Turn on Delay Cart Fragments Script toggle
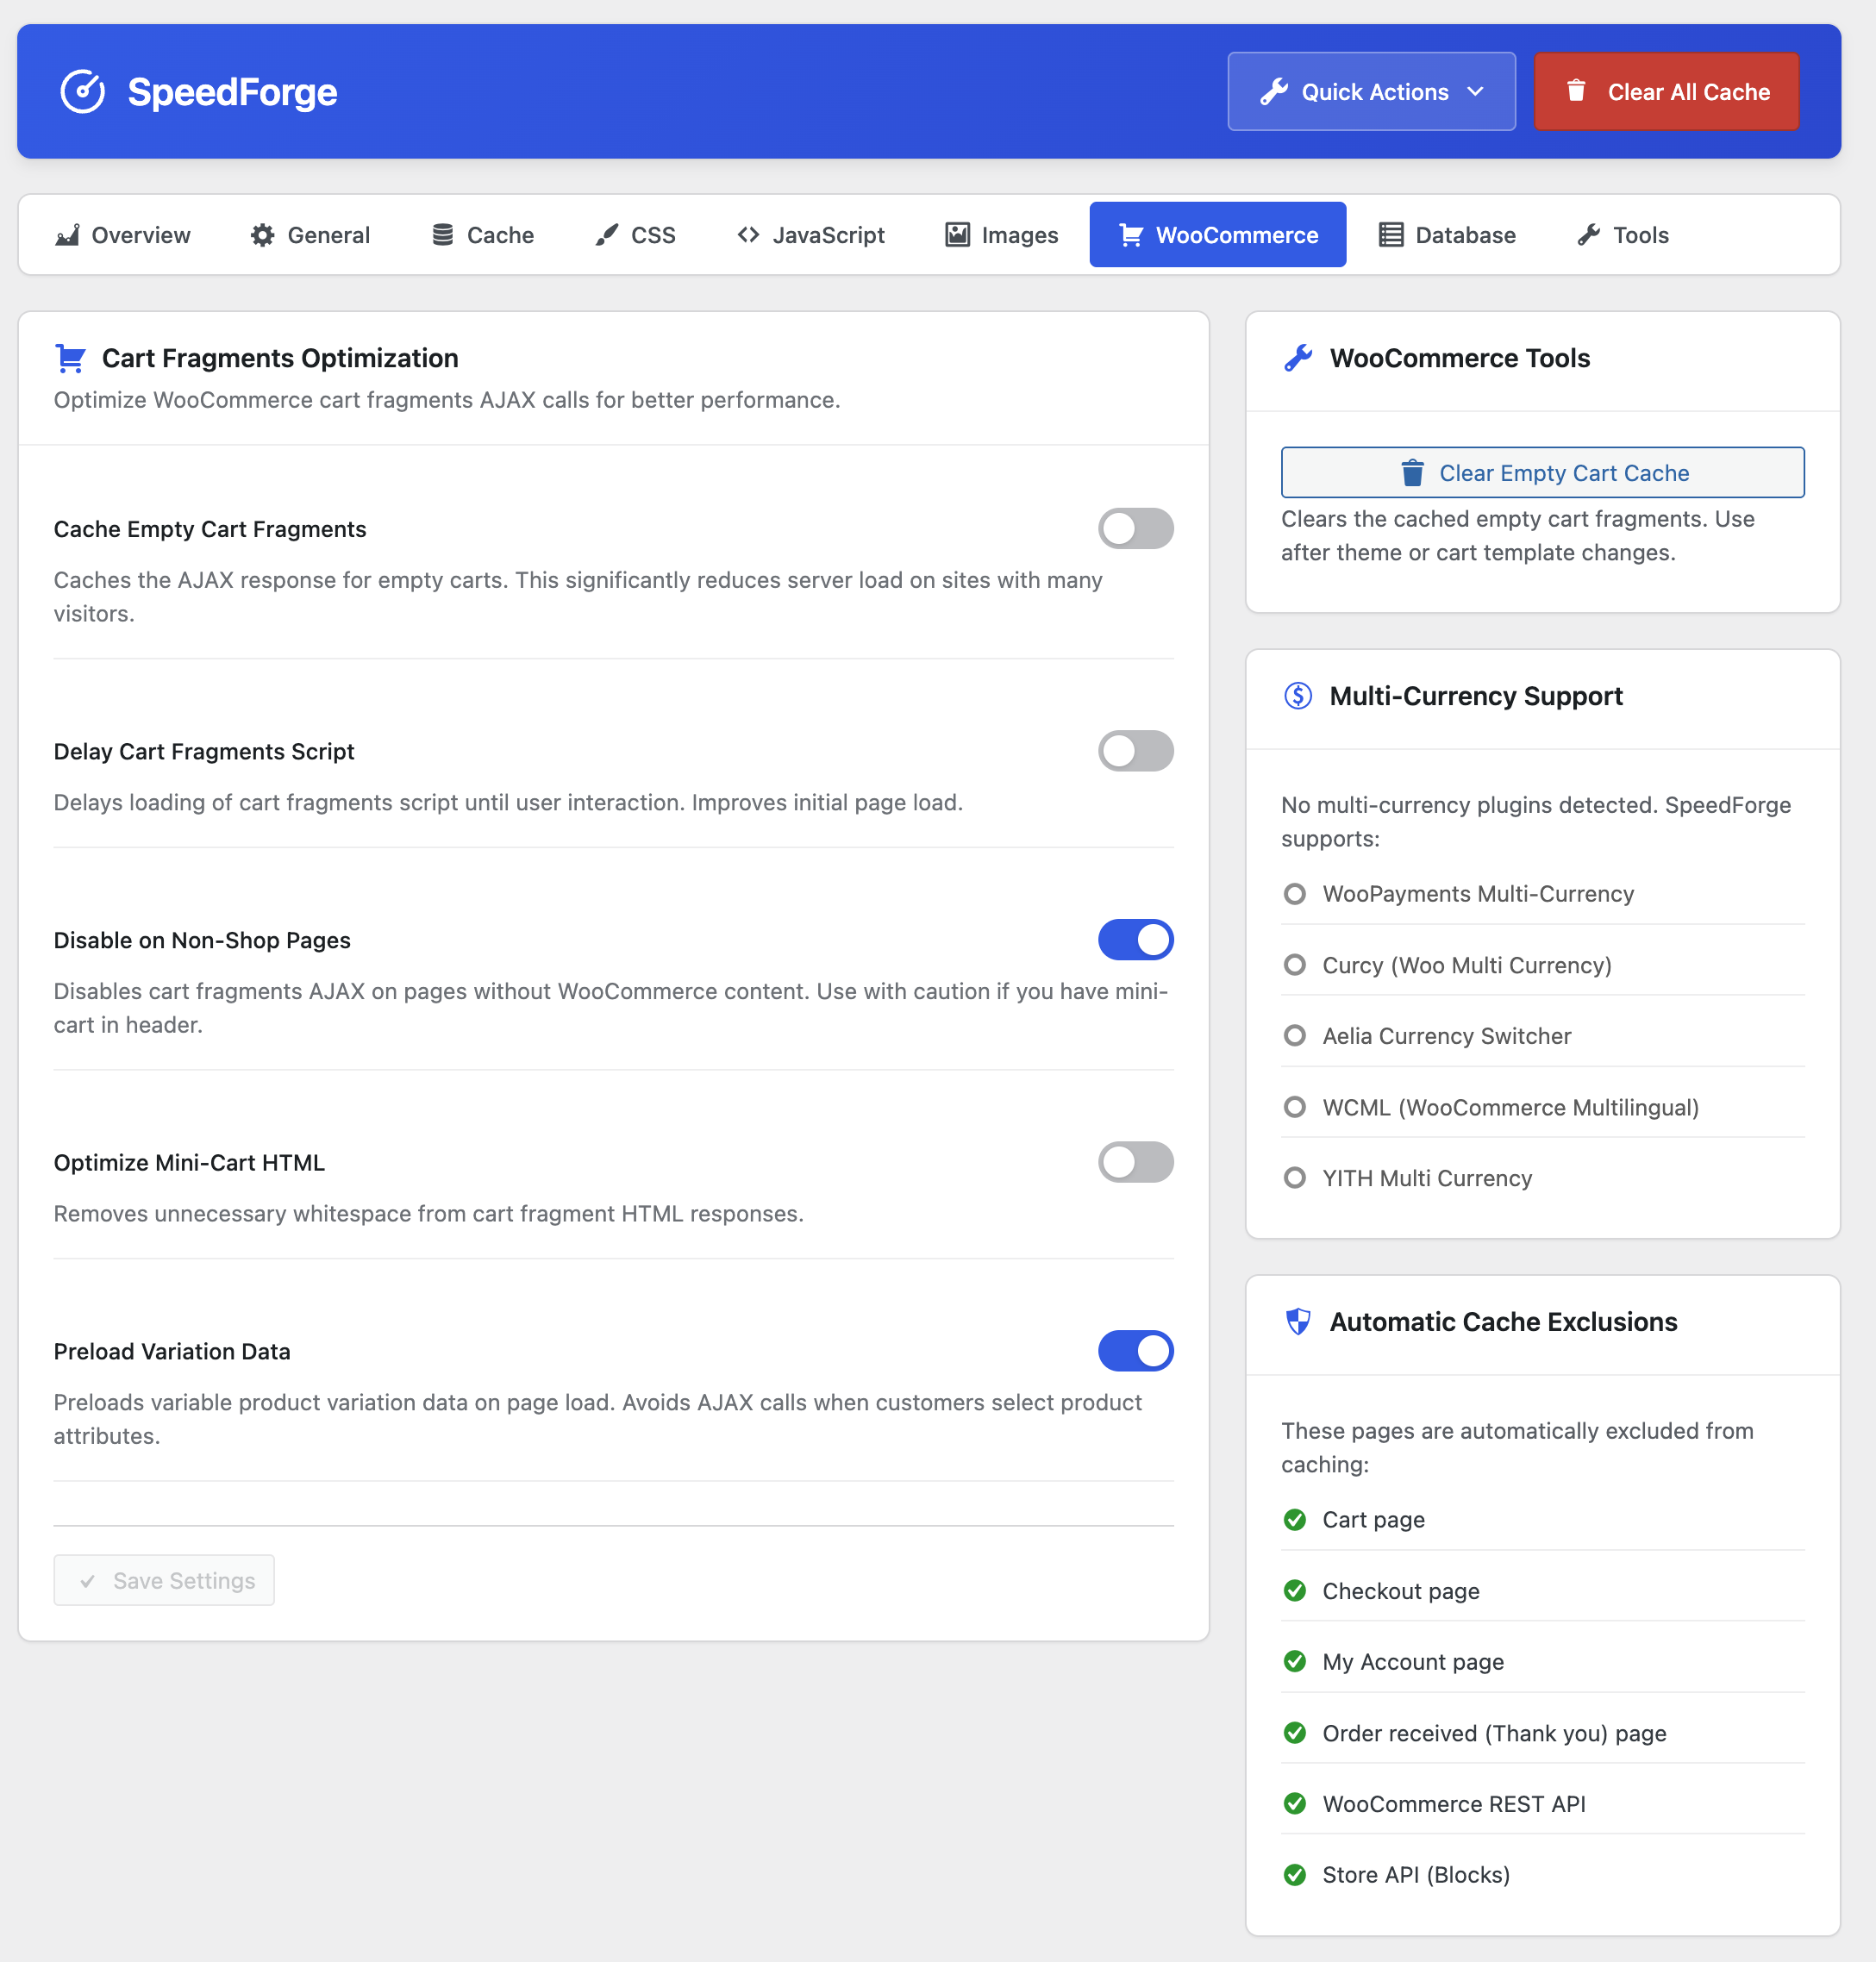Viewport: 1876px width, 1962px height. click(x=1135, y=751)
